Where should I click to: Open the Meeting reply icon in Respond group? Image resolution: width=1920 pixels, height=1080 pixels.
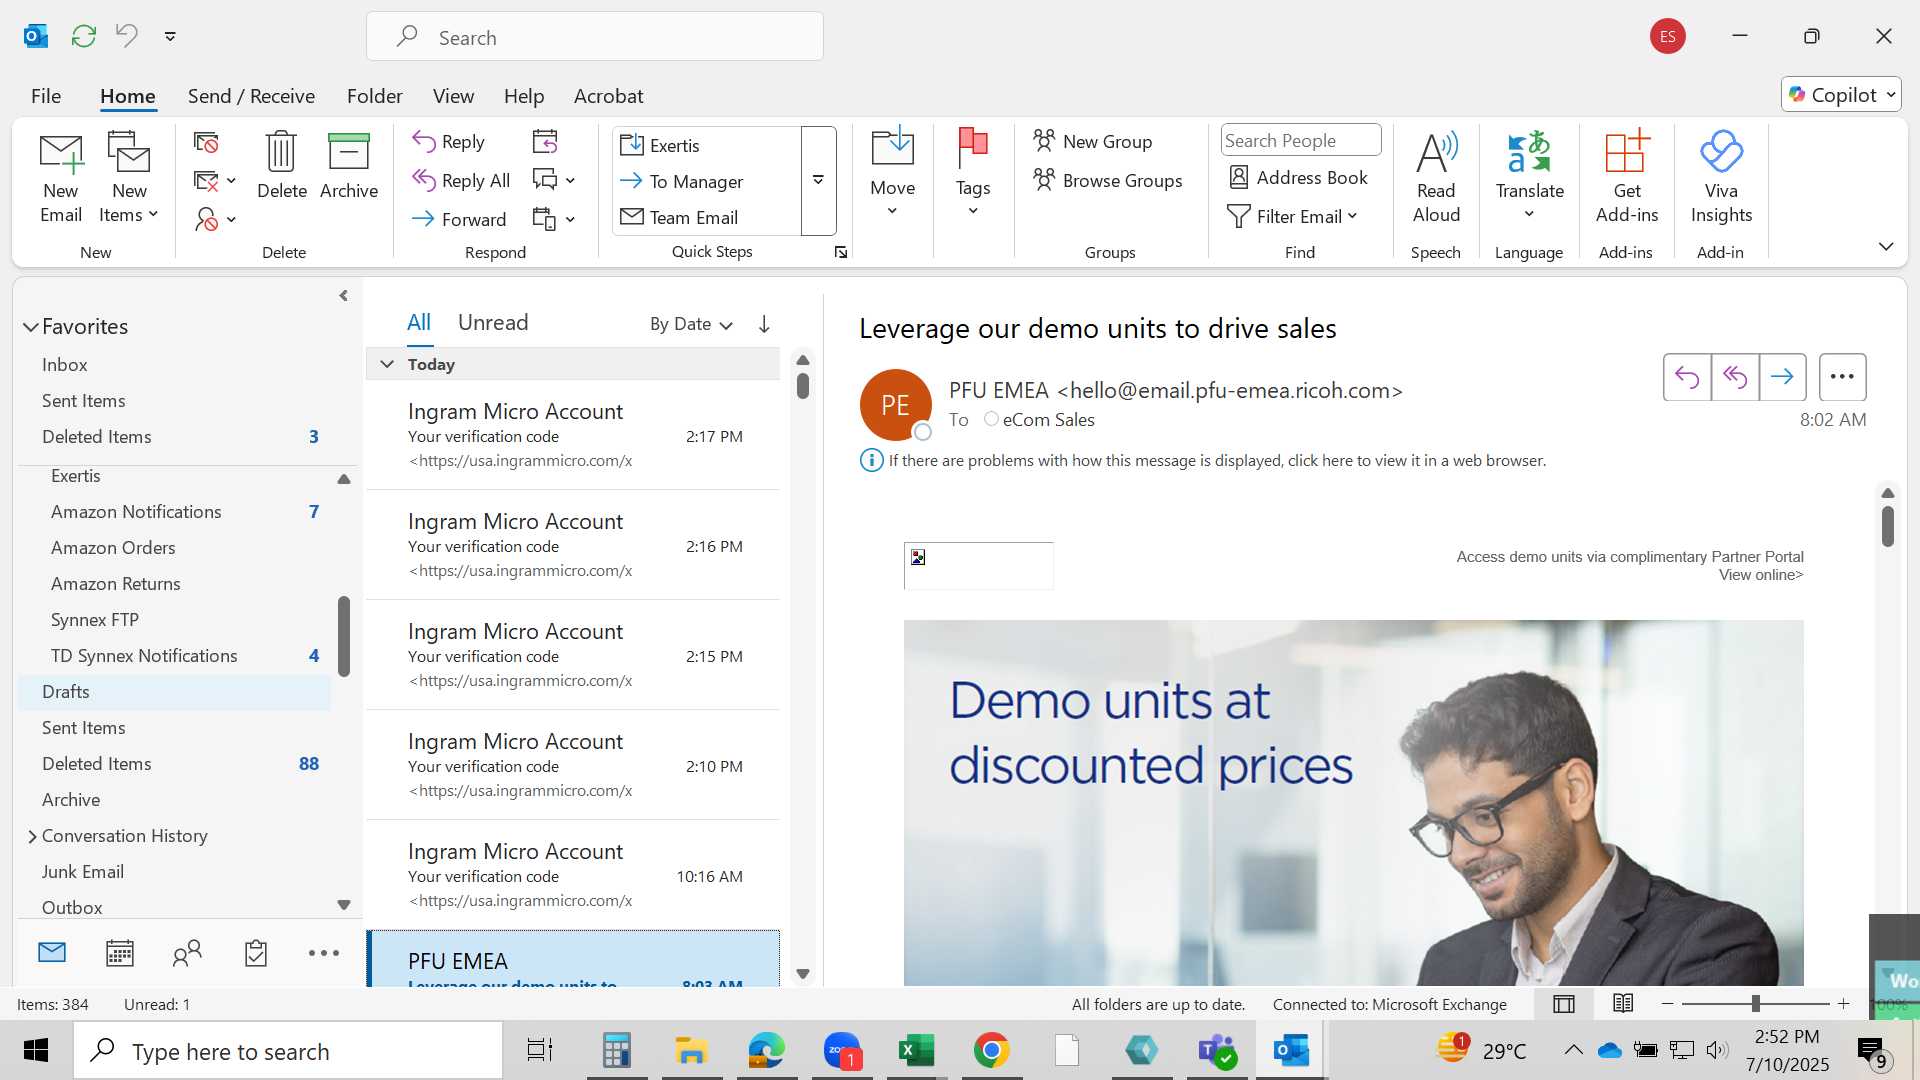pyautogui.click(x=545, y=142)
